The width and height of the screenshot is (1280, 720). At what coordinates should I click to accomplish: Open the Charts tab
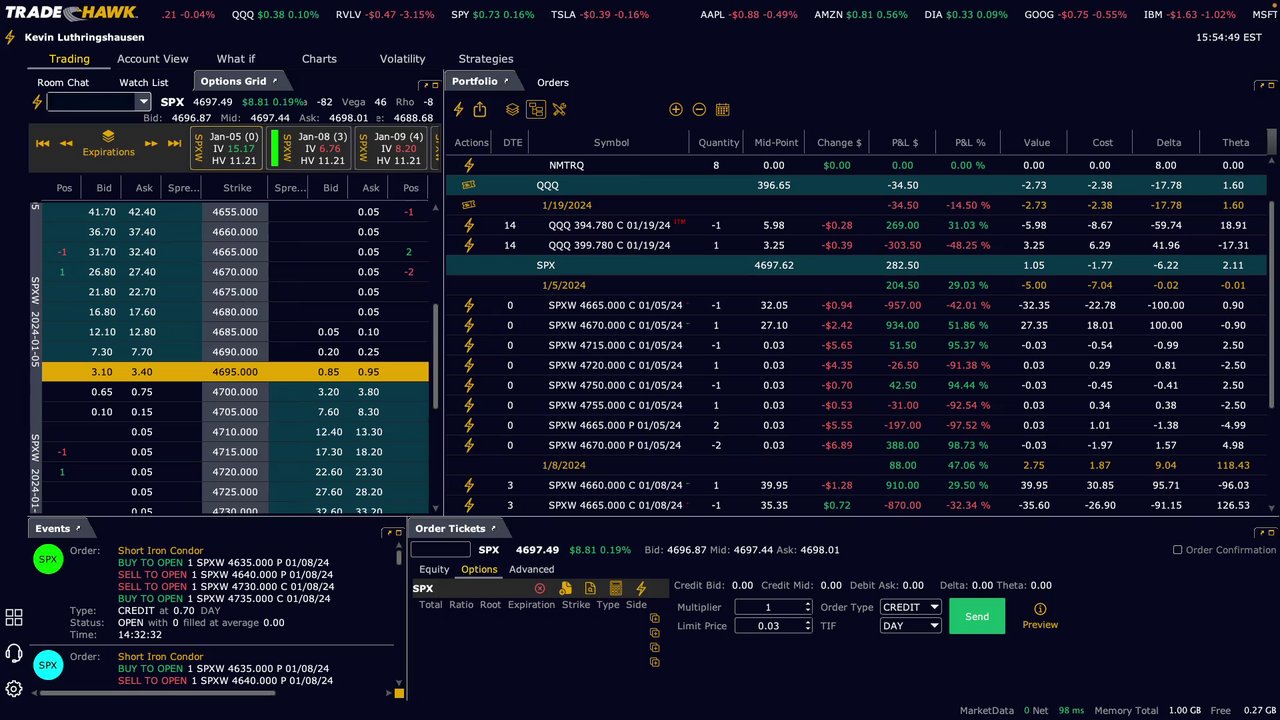(319, 59)
